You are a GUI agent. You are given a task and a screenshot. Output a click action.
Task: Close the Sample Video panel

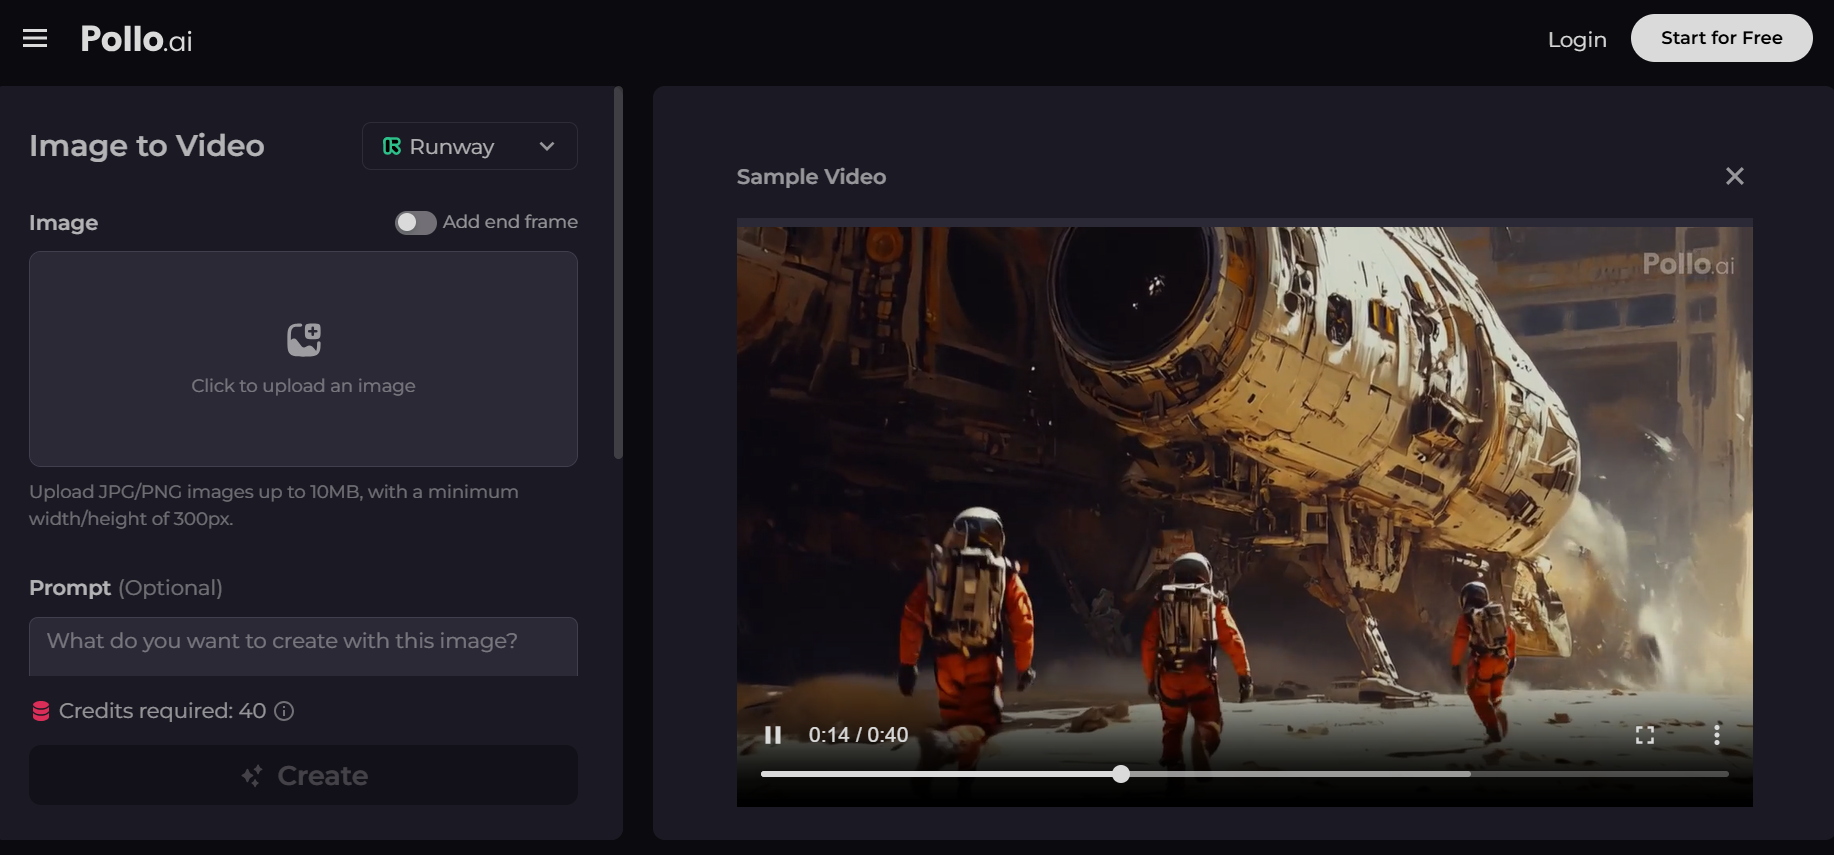(x=1734, y=176)
